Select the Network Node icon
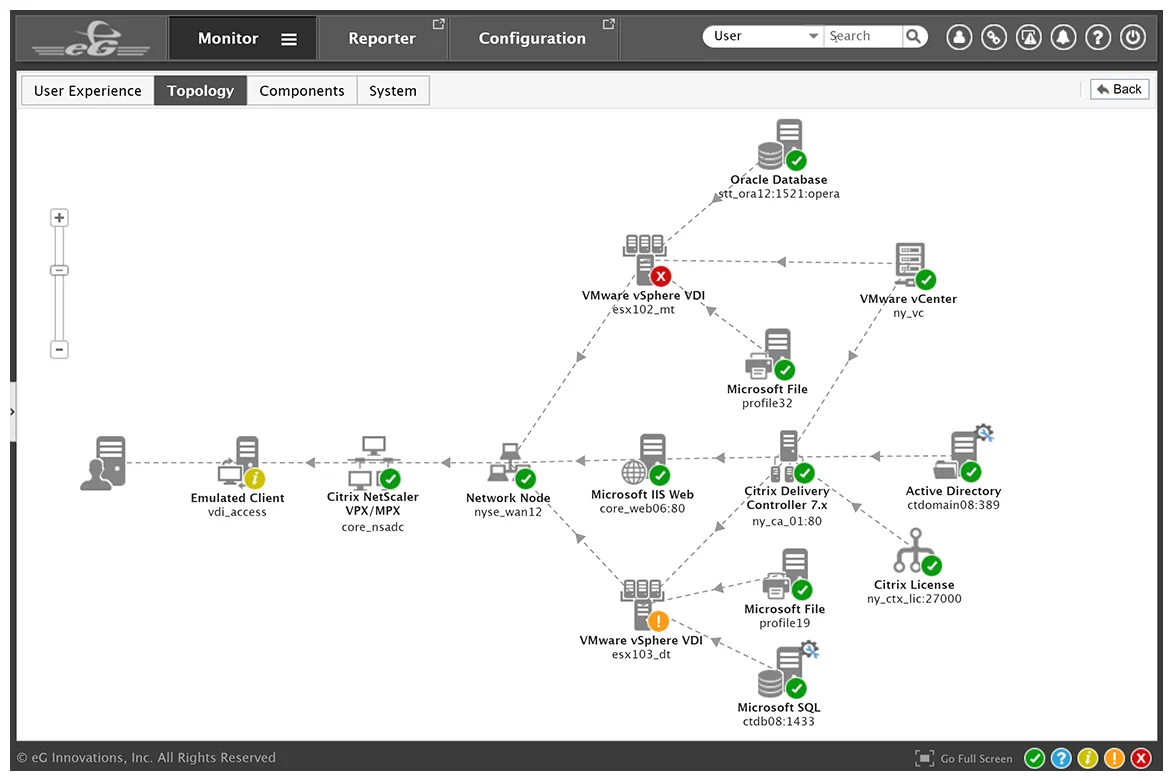This screenshot has width=1173, height=781. pos(512,465)
